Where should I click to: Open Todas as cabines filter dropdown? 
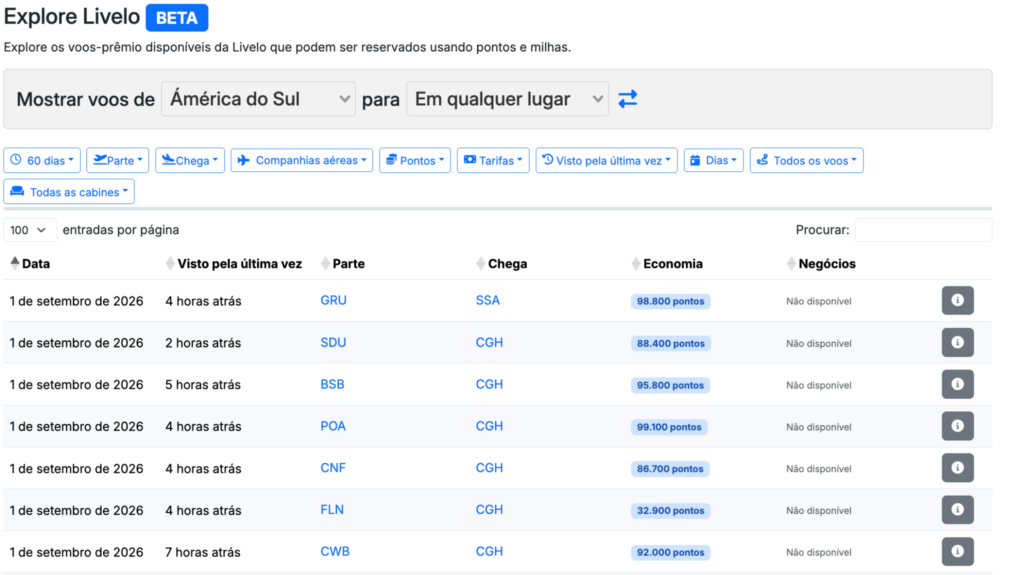tap(69, 191)
